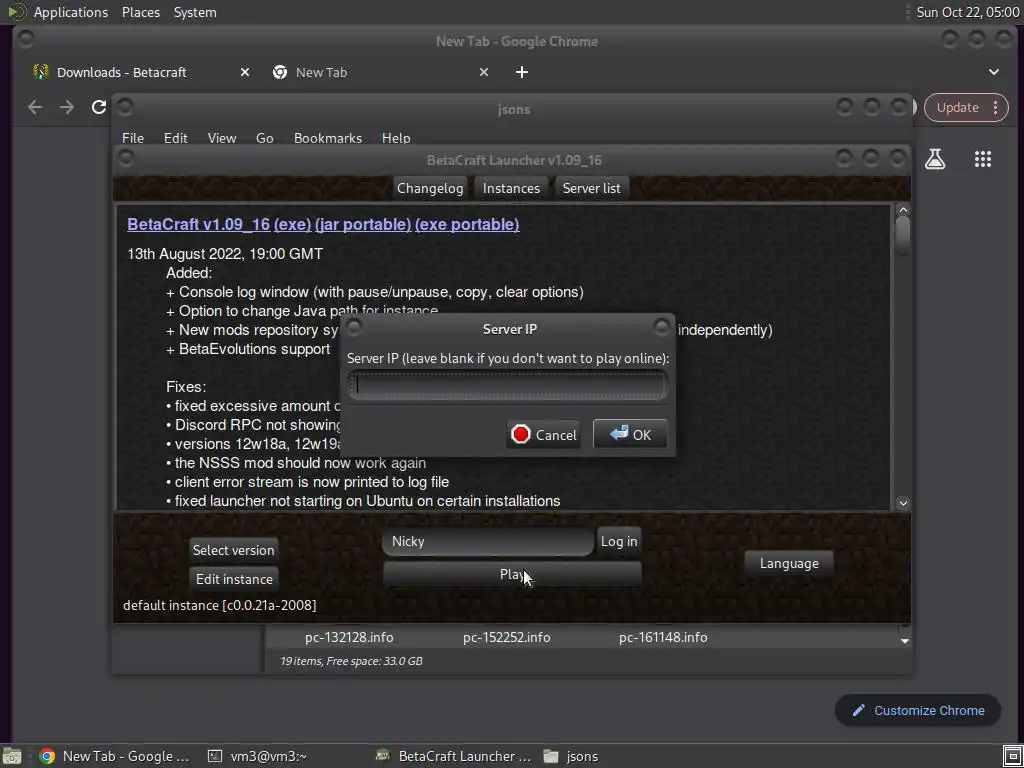Select file pc-132128.info in jsons window
This screenshot has width=1024, height=768.
coord(349,637)
